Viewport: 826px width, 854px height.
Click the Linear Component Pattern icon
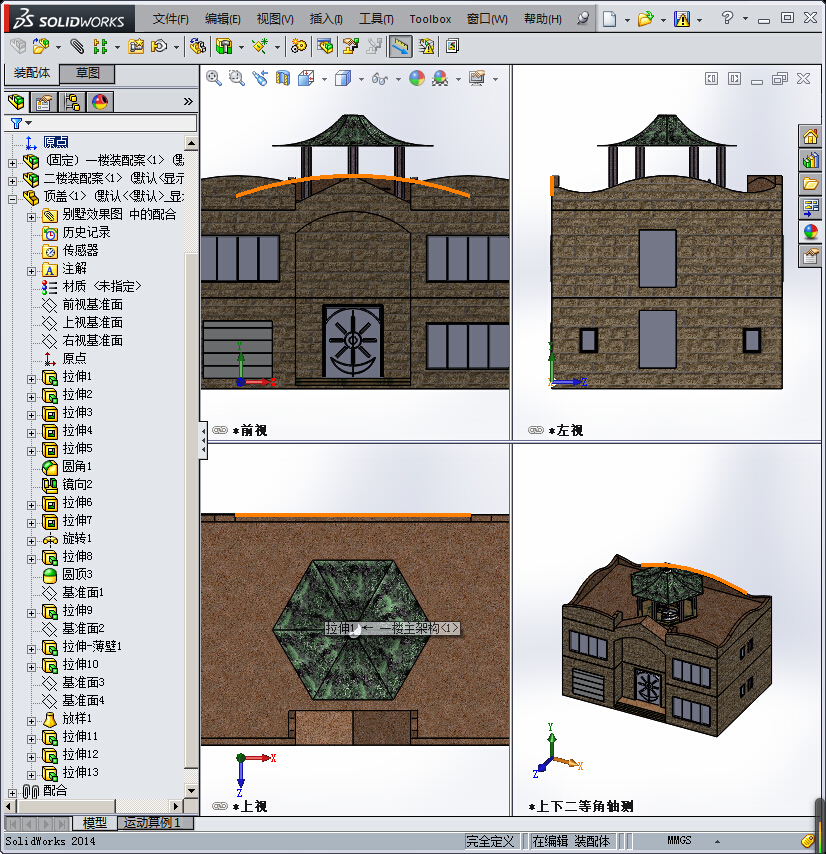click(100, 46)
